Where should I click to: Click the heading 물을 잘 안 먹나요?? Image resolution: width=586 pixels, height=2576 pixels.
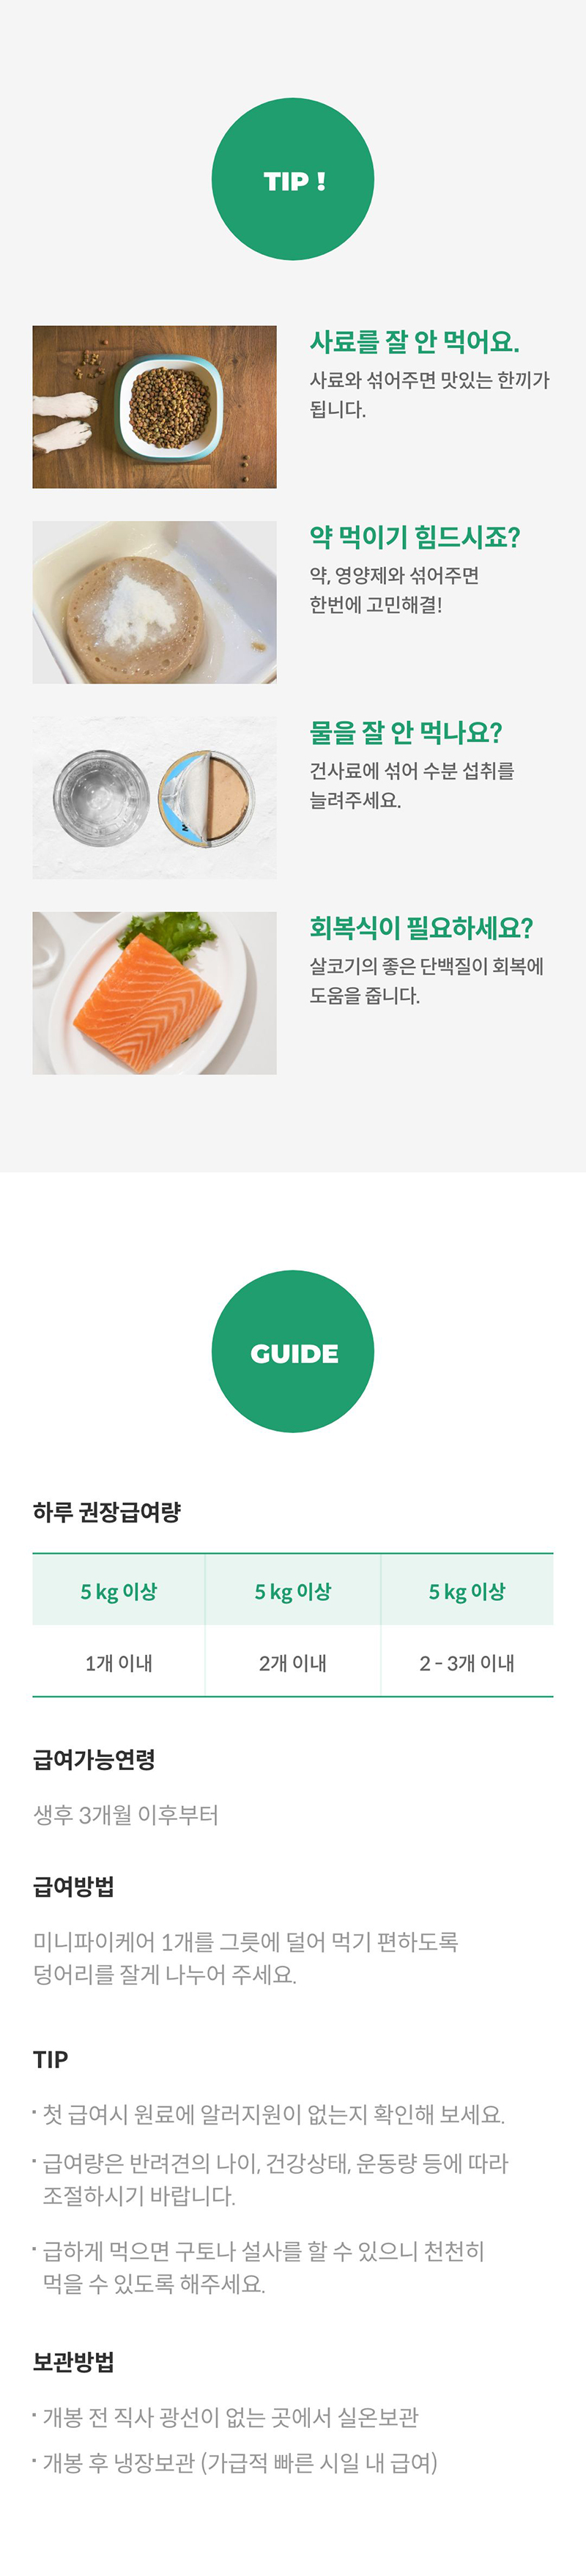point(406,733)
